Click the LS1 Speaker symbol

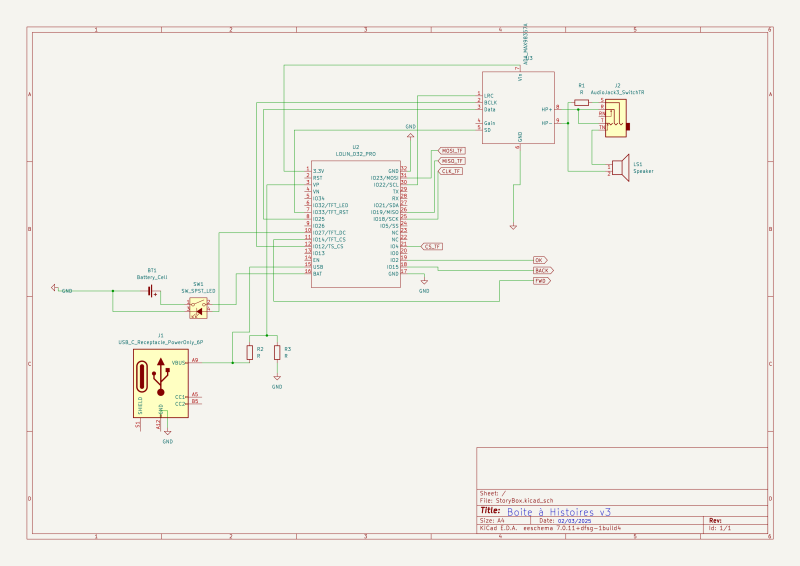[x=620, y=167]
